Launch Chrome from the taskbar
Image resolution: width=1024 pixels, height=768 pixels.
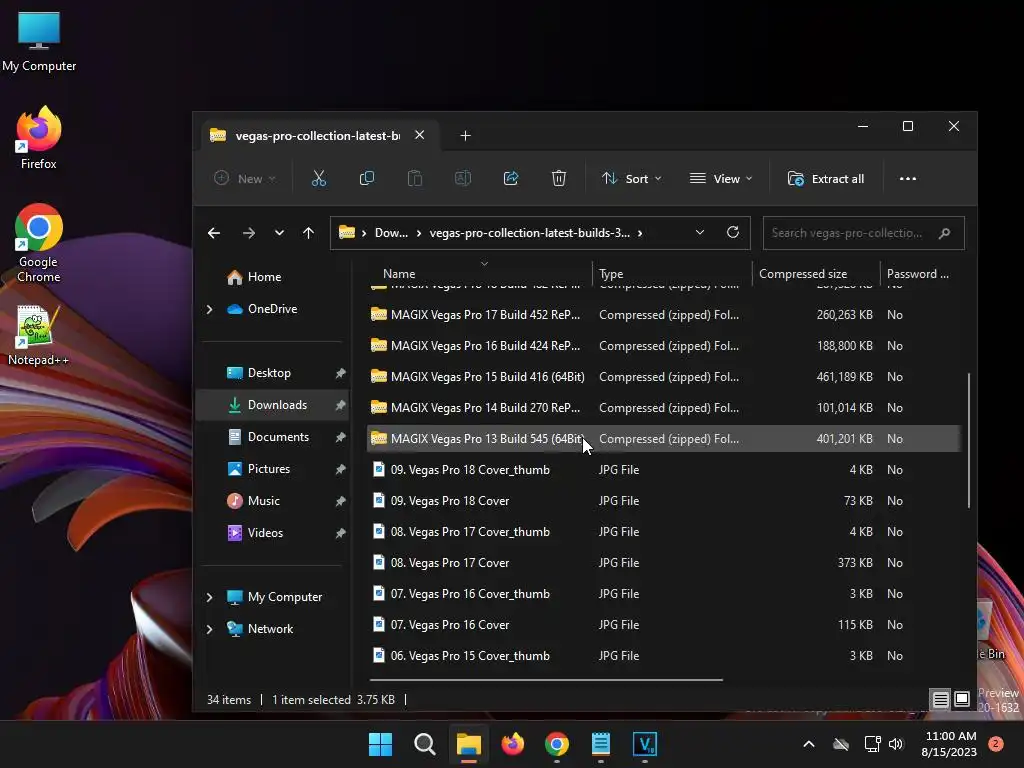coord(556,744)
